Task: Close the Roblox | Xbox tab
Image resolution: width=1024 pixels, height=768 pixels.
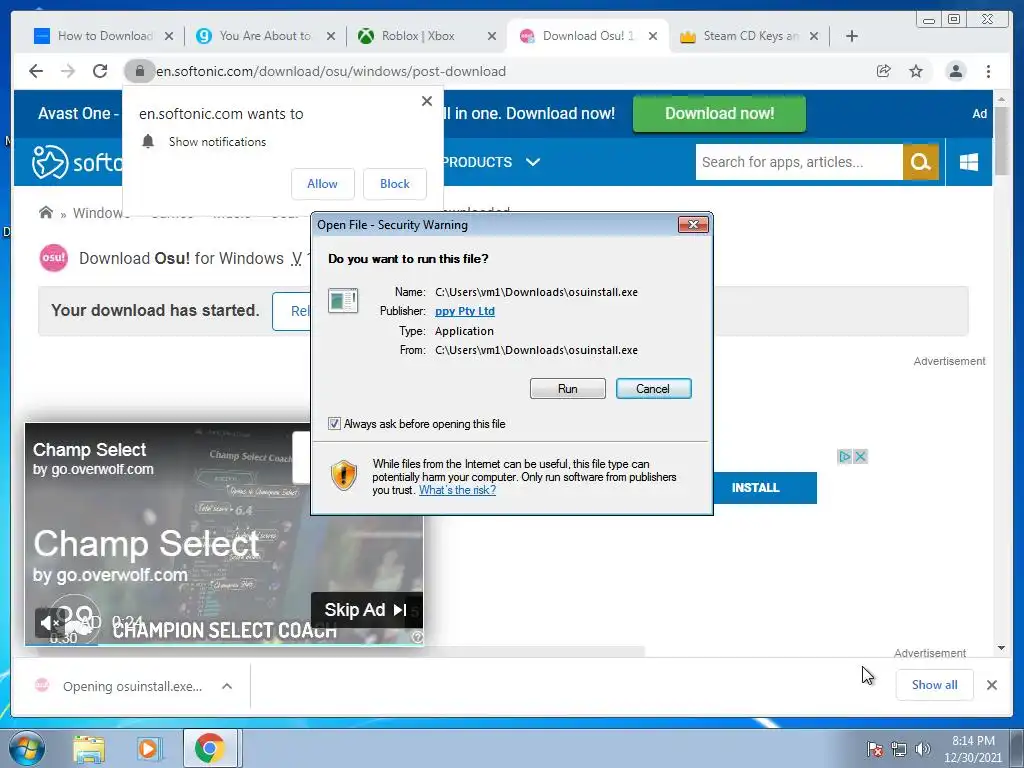Action: pos(492,36)
